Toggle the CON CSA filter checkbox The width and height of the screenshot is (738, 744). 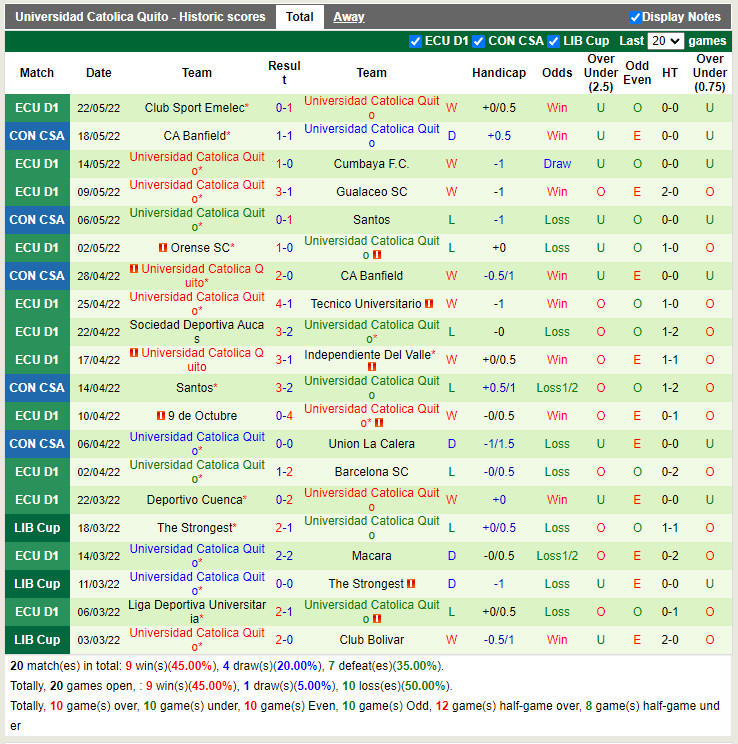479,41
